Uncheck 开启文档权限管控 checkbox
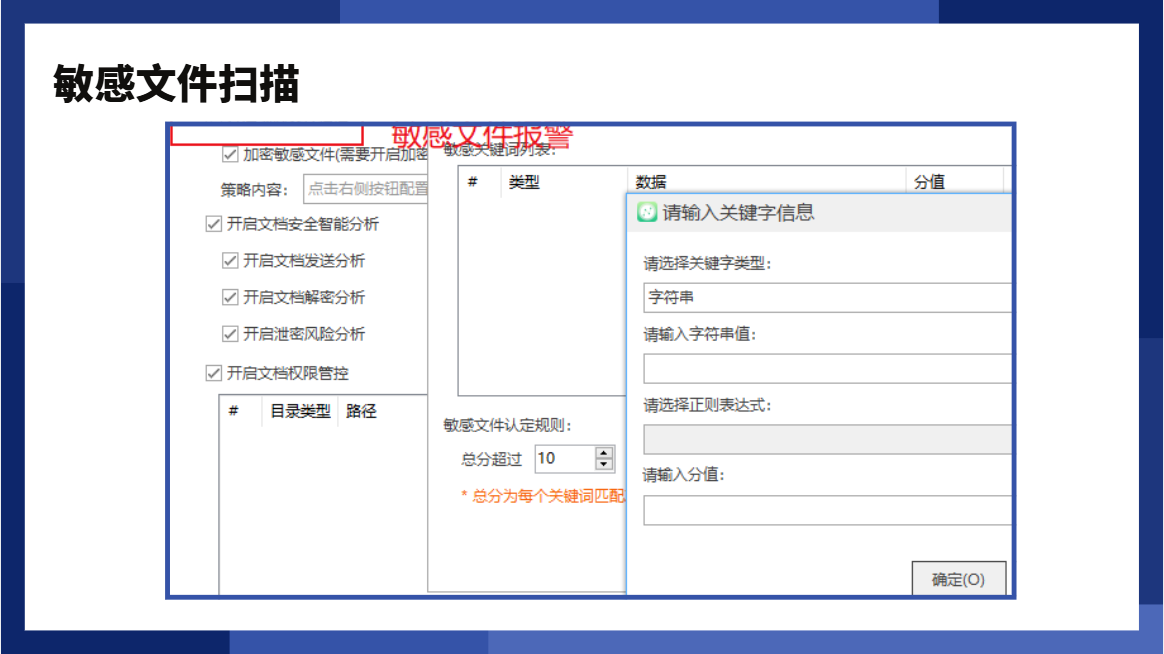The width and height of the screenshot is (1164, 654). click(214, 373)
